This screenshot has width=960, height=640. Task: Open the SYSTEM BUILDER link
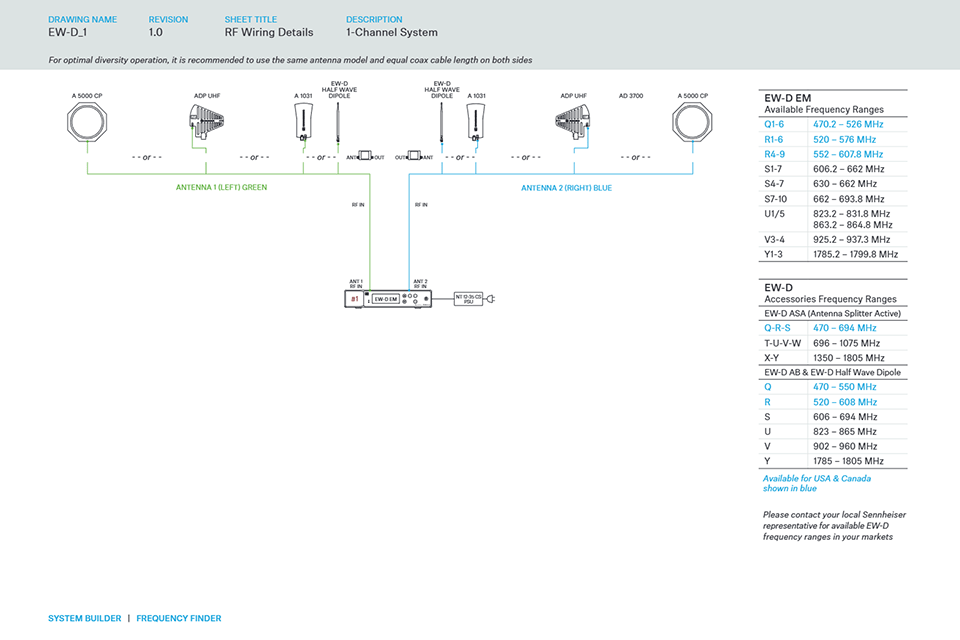(x=84, y=619)
